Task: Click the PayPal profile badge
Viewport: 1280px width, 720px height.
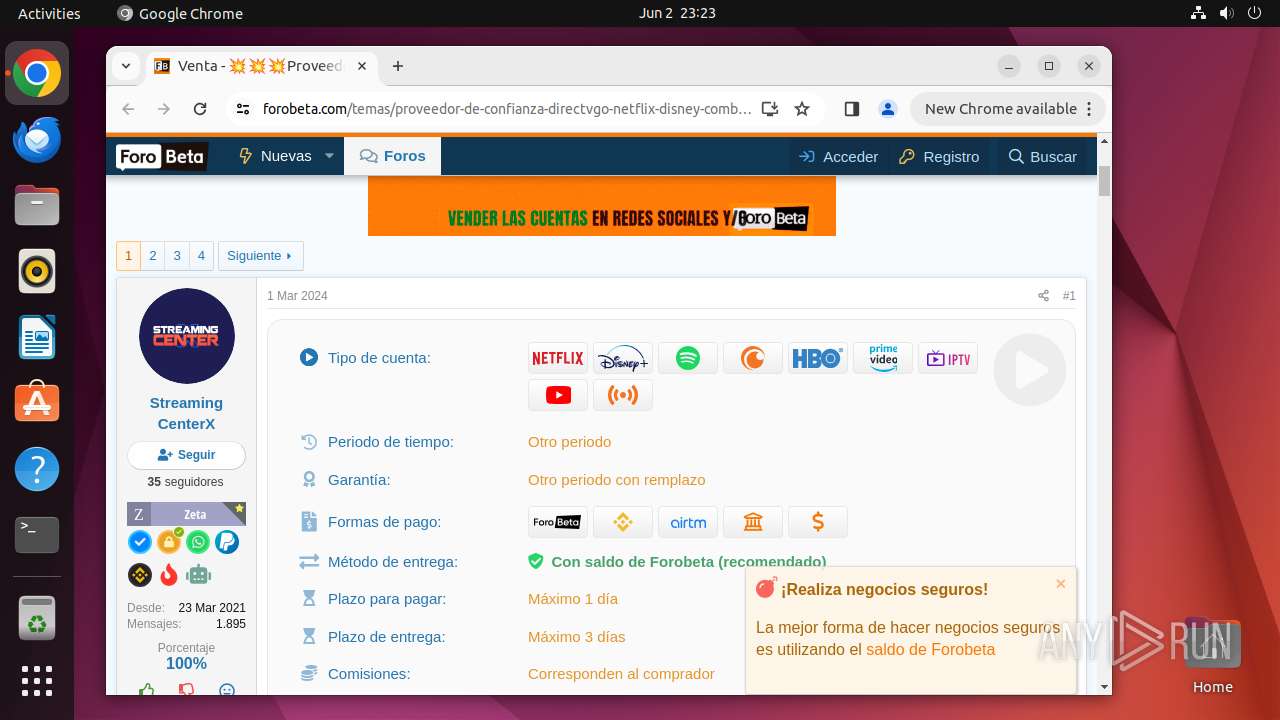Action: pyautogui.click(x=227, y=542)
